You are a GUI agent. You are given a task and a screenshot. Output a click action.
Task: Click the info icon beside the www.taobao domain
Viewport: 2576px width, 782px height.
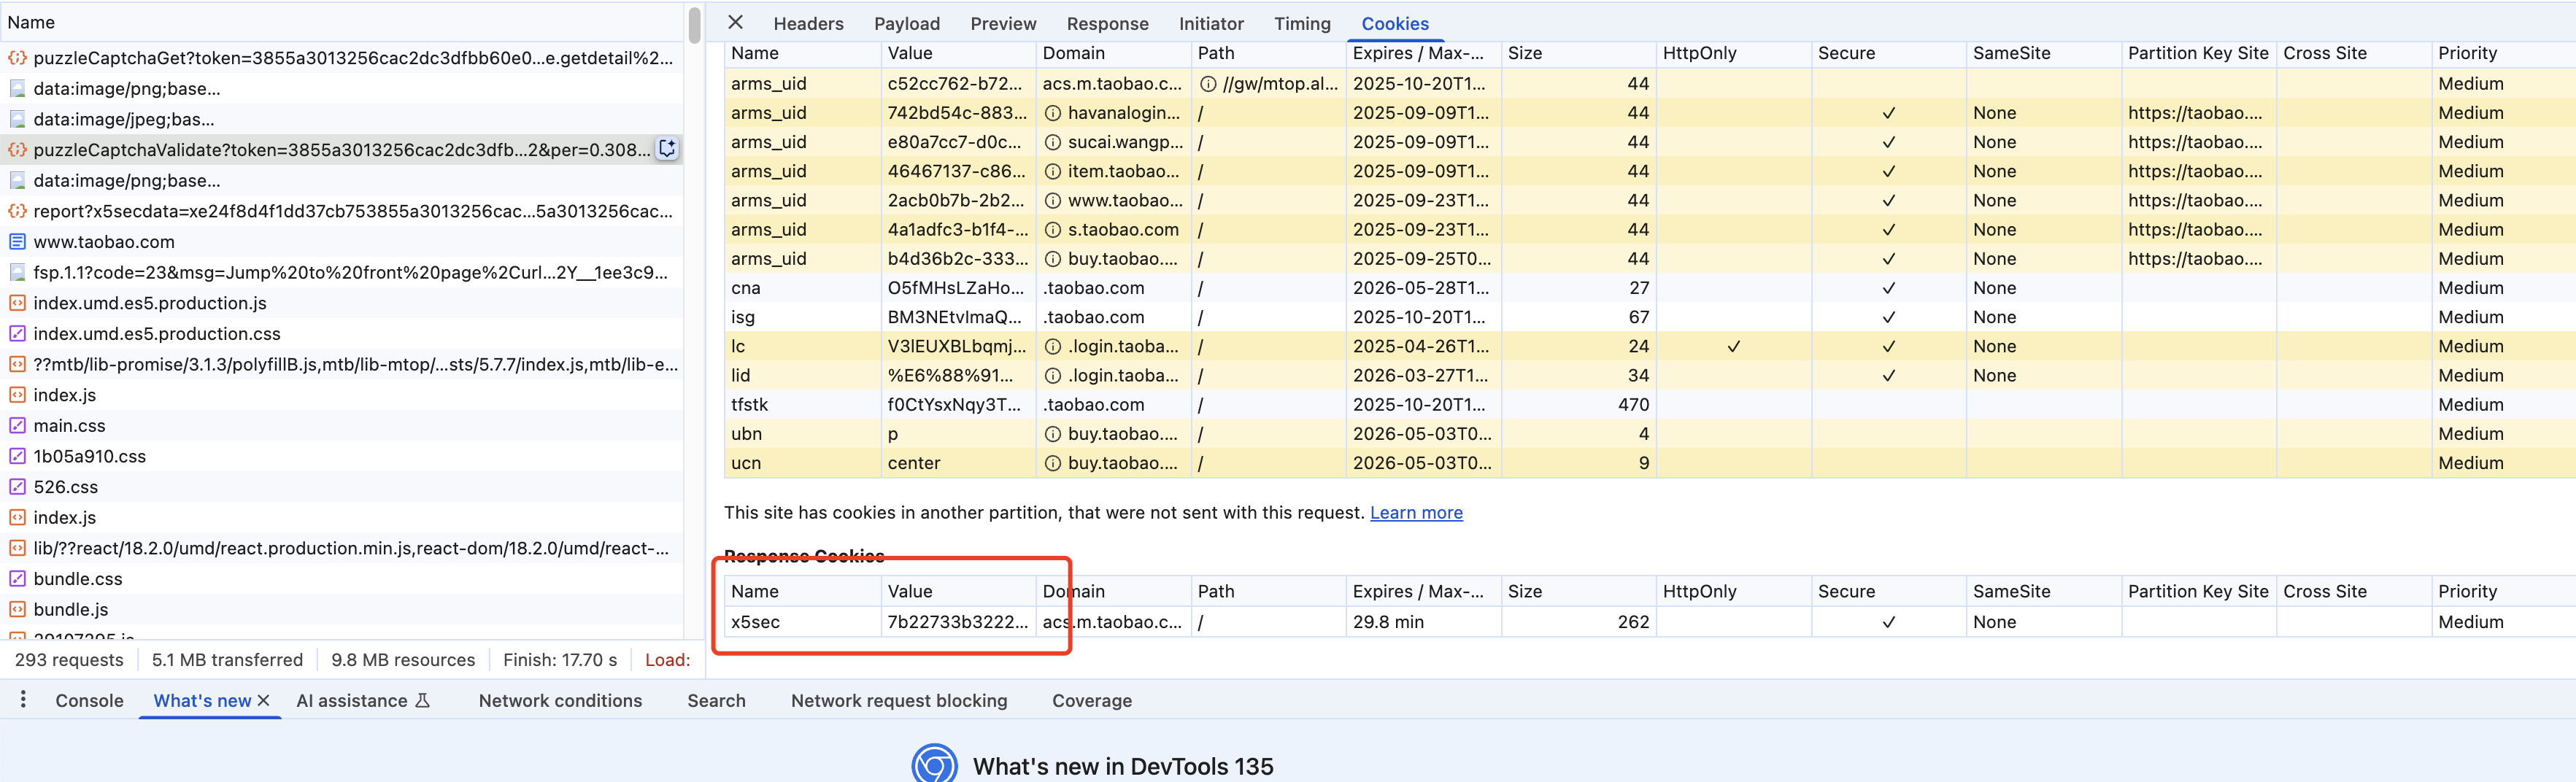[x=1052, y=200]
